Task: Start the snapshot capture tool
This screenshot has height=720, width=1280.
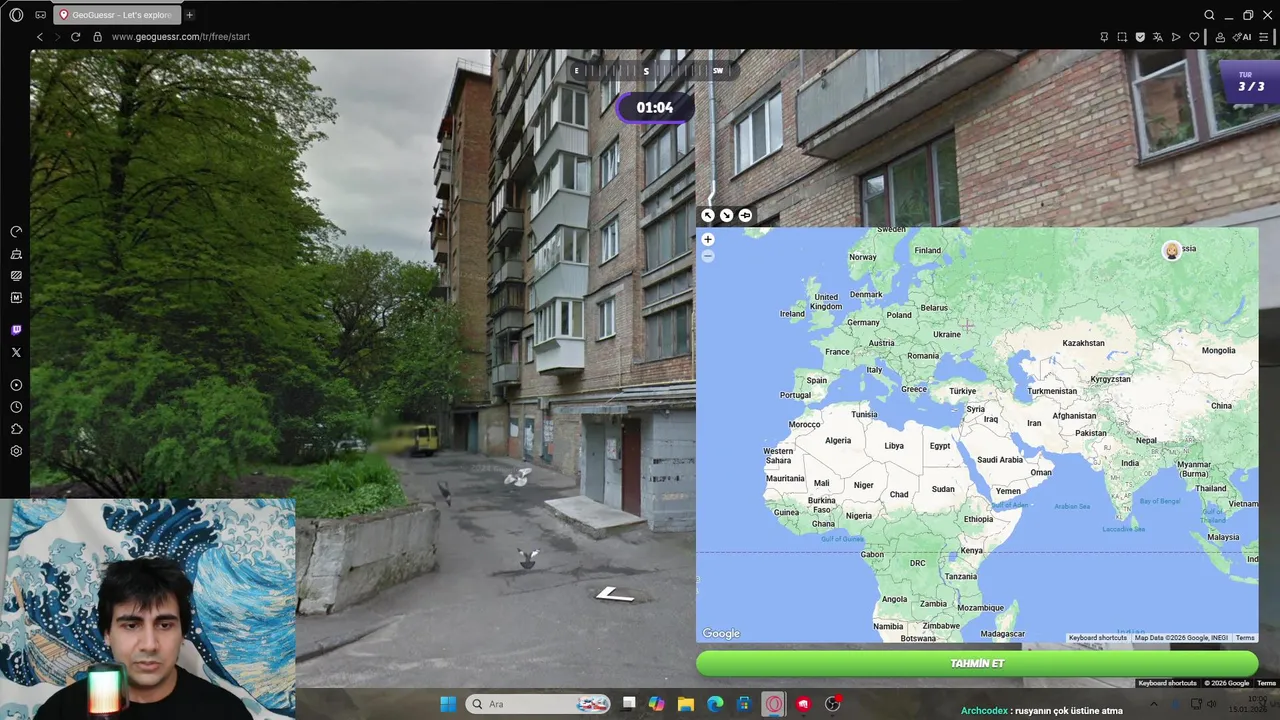Action: tap(1122, 37)
